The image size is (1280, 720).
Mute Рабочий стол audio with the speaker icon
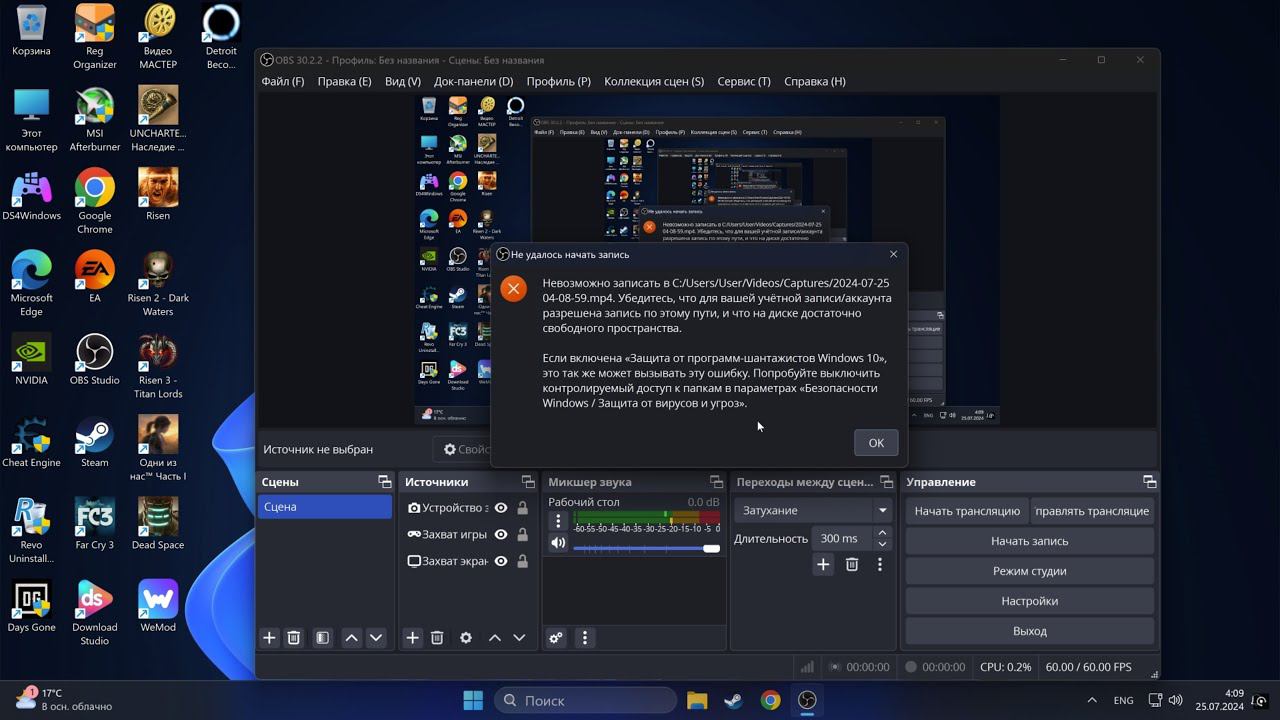(558, 543)
